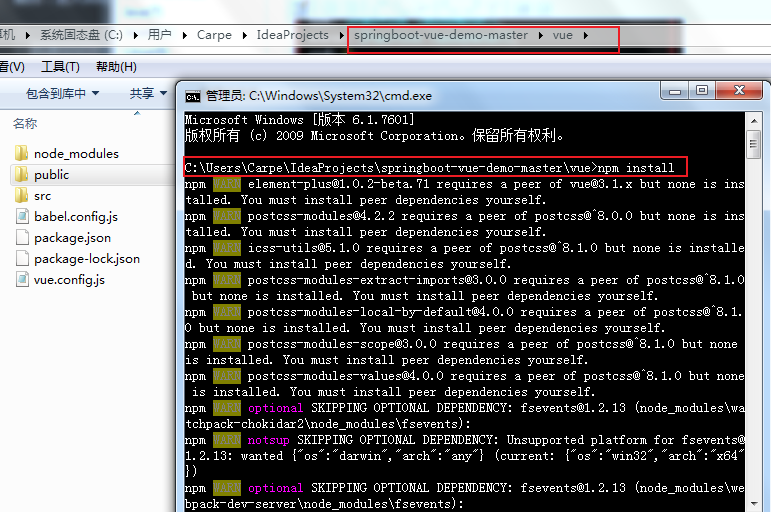
Task: Open the 帮助(H) menu
Action: (116, 67)
